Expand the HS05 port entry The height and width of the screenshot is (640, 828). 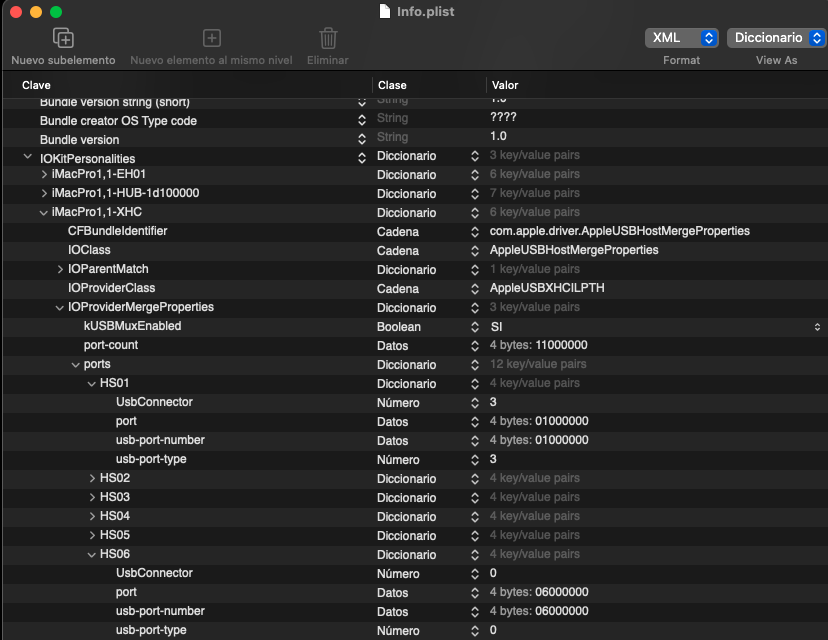pos(92,535)
